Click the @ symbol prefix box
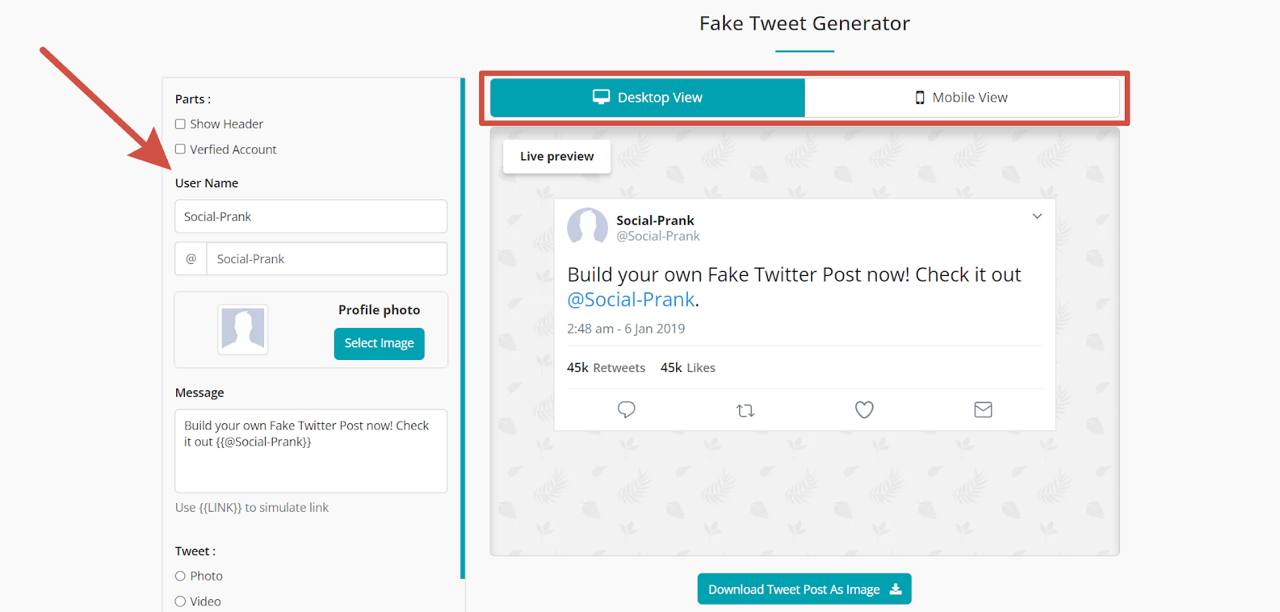The height and width of the screenshot is (612, 1280). (x=191, y=259)
